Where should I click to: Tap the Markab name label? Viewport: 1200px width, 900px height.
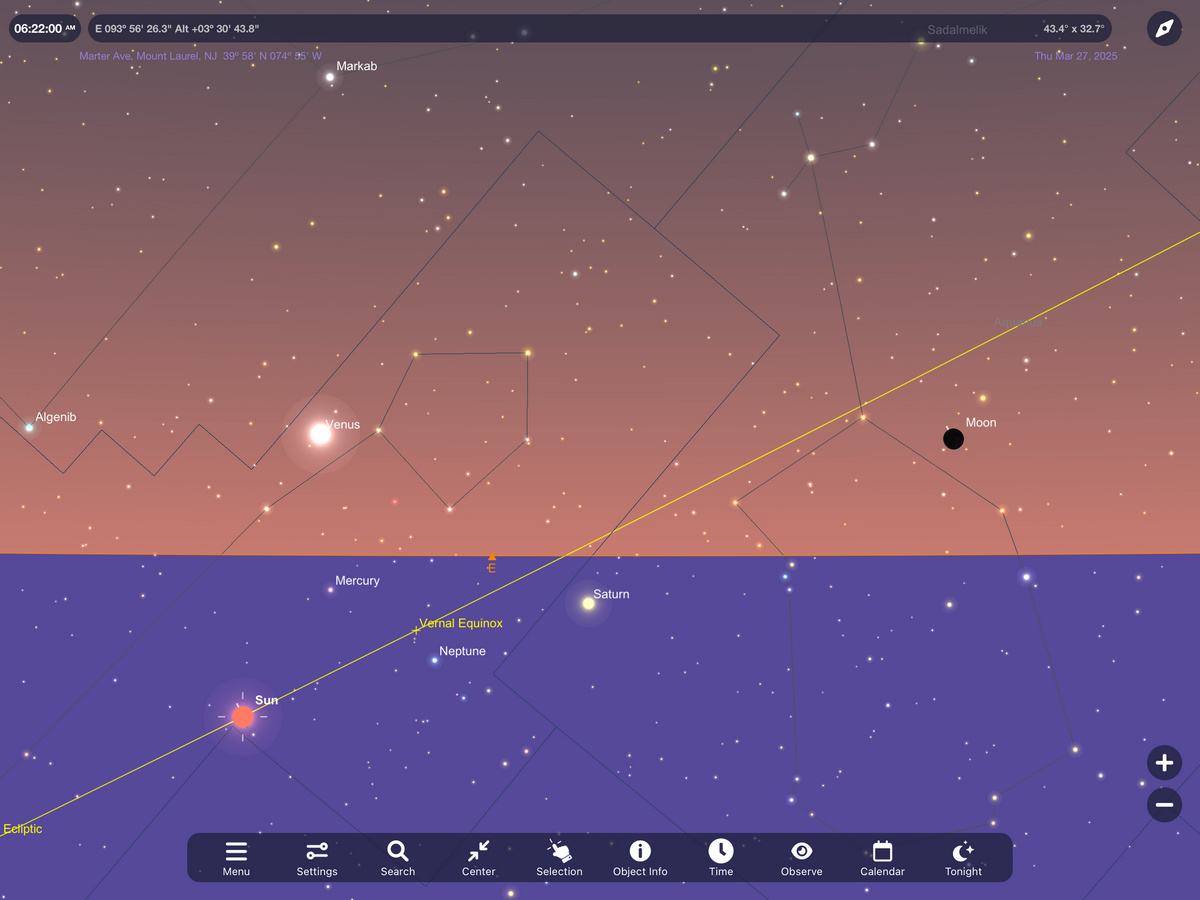(x=356, y=67)
